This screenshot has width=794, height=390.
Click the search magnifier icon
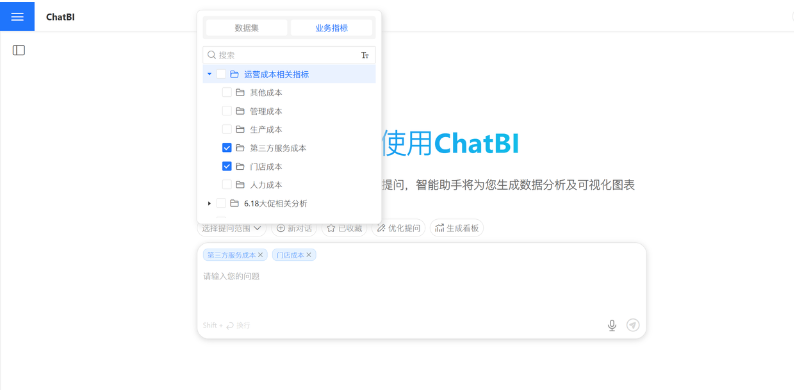(212, 55)
